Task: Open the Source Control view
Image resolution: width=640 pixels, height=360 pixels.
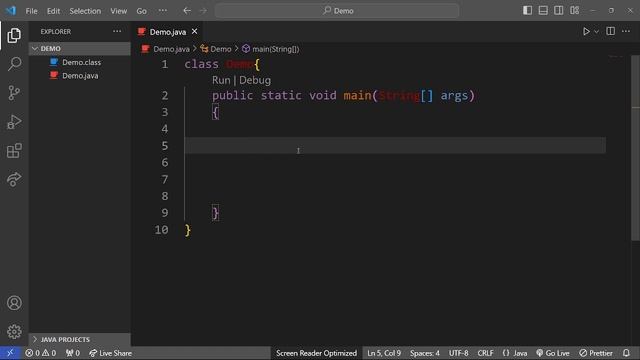Action: coord(14,93)
